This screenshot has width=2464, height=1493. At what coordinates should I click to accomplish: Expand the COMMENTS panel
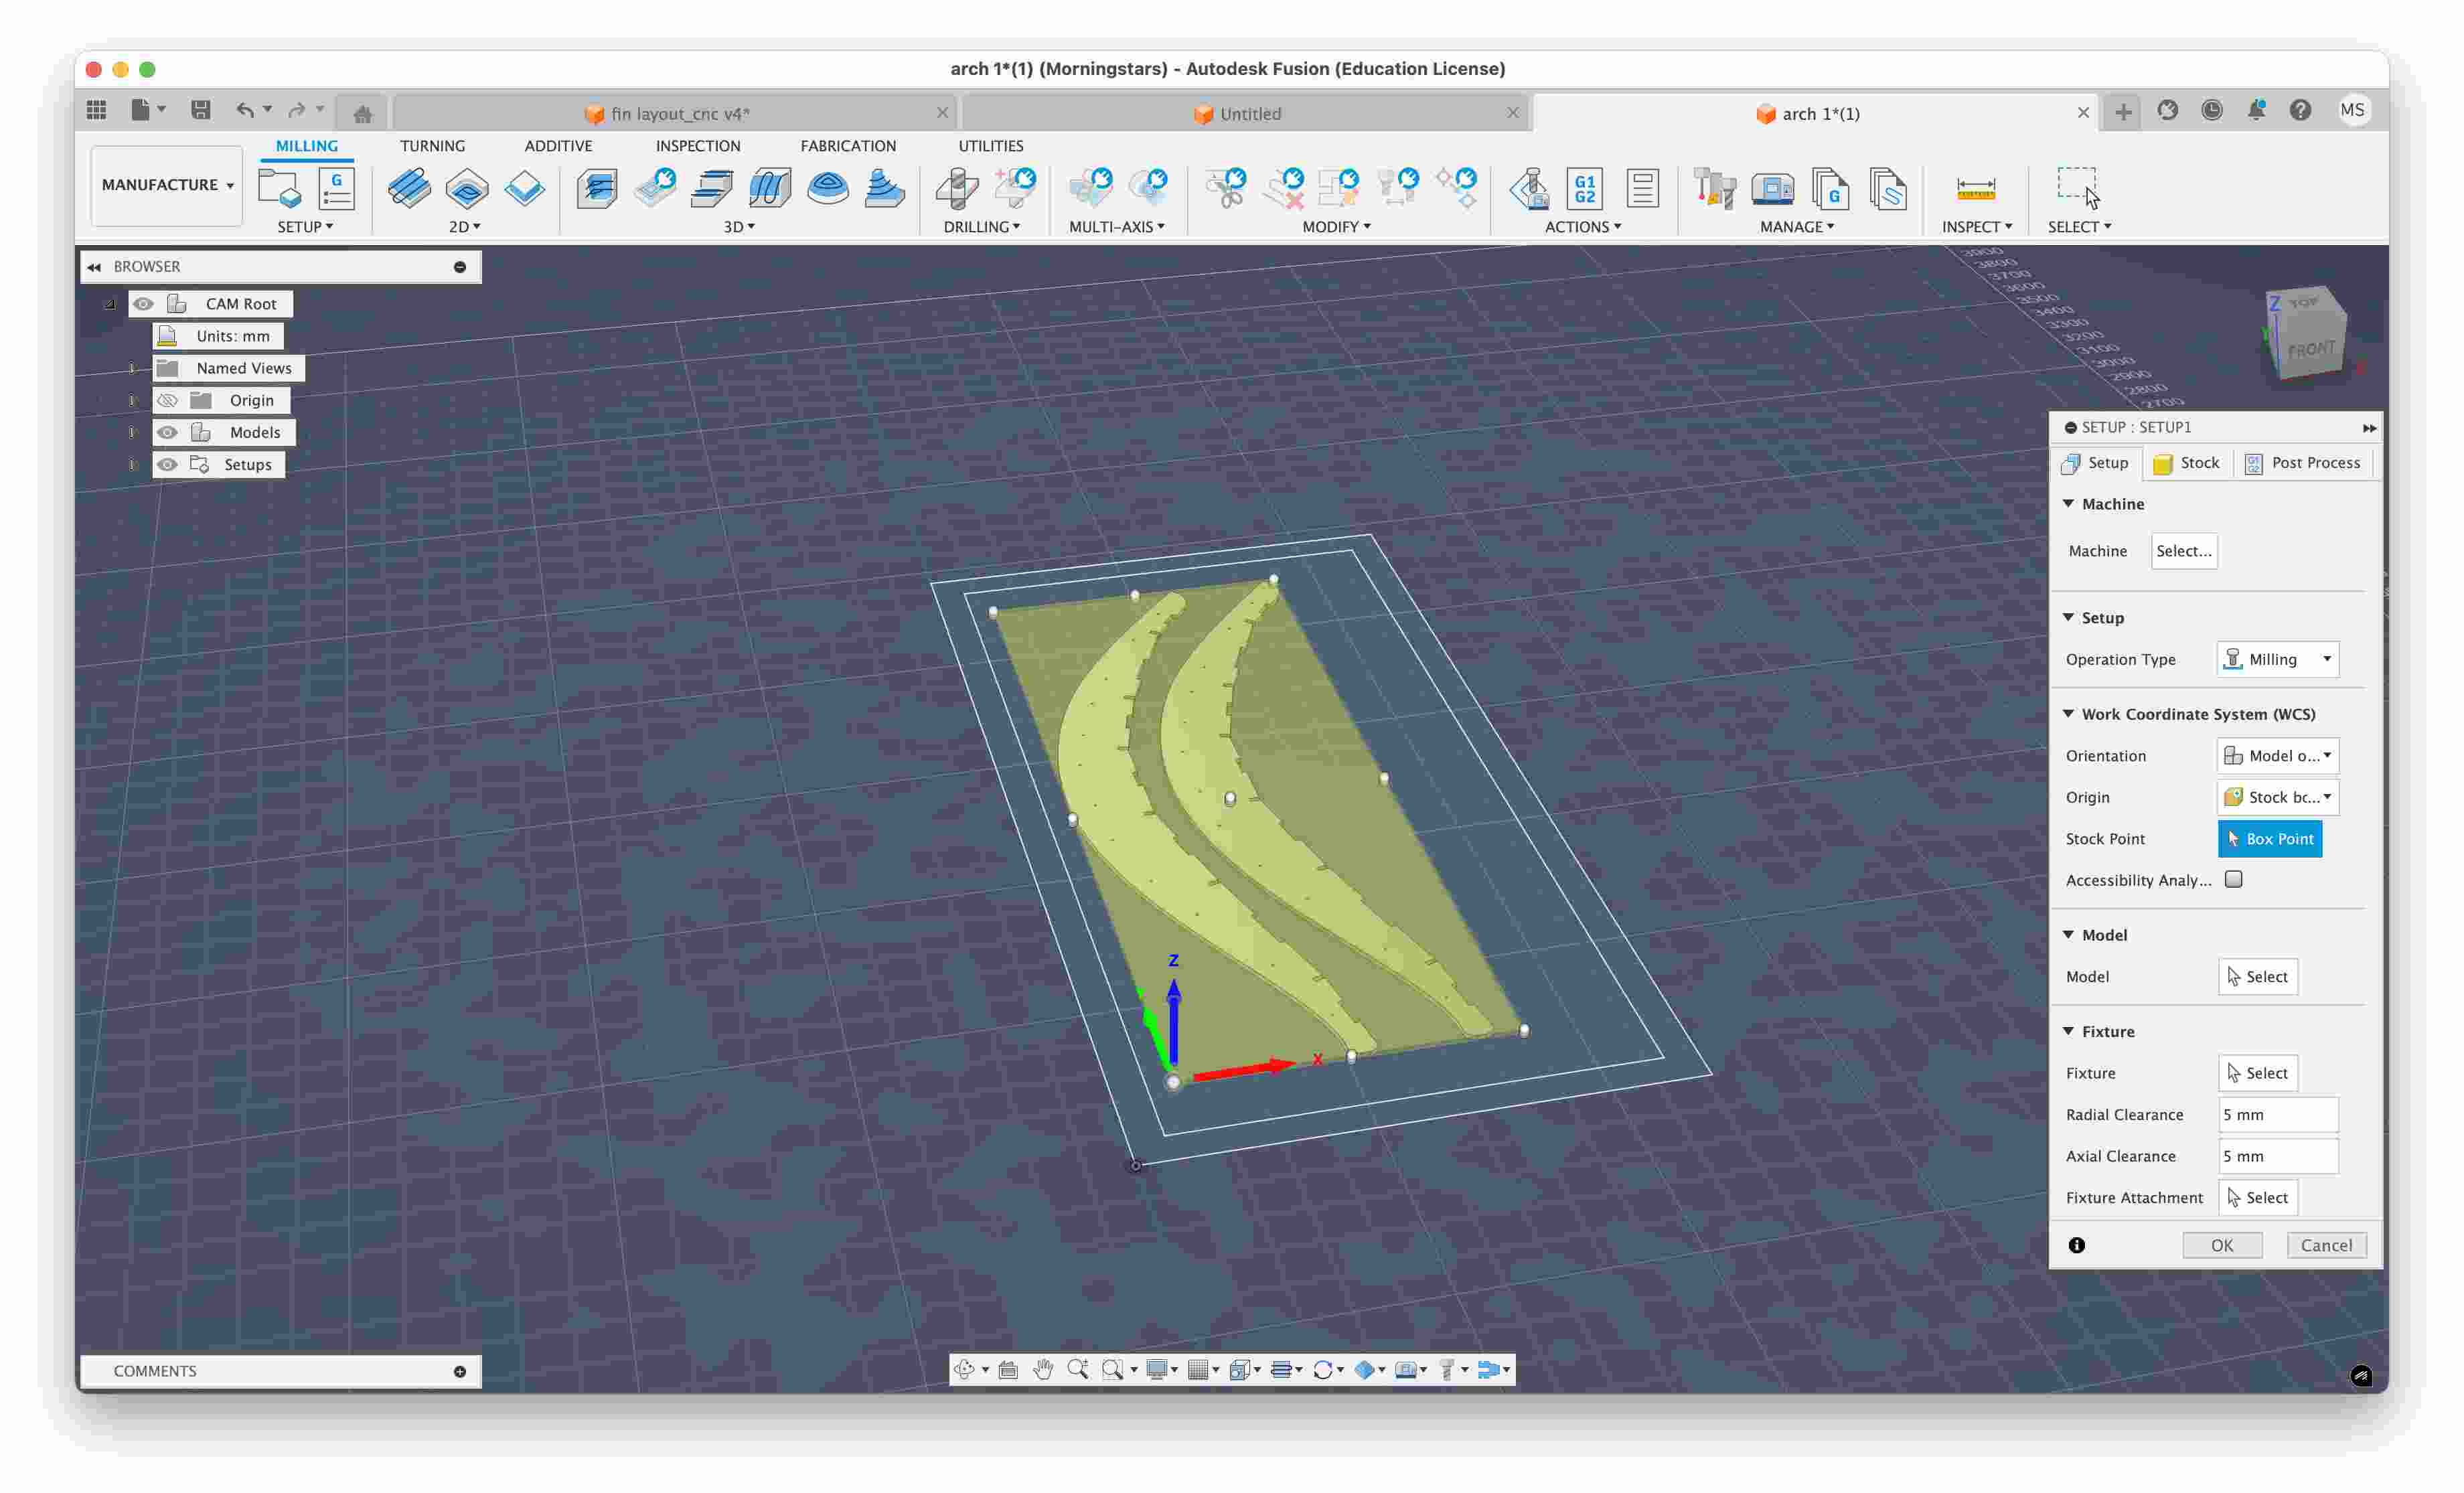[x=460, y=1371]
